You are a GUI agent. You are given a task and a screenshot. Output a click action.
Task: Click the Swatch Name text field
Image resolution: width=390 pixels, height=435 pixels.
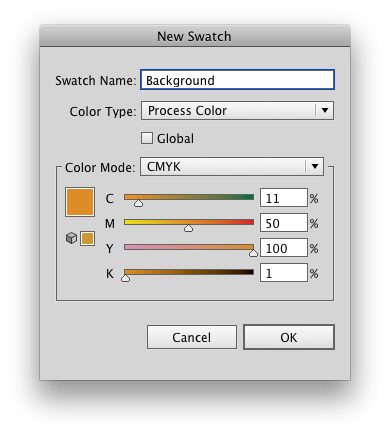click(237, 80)
